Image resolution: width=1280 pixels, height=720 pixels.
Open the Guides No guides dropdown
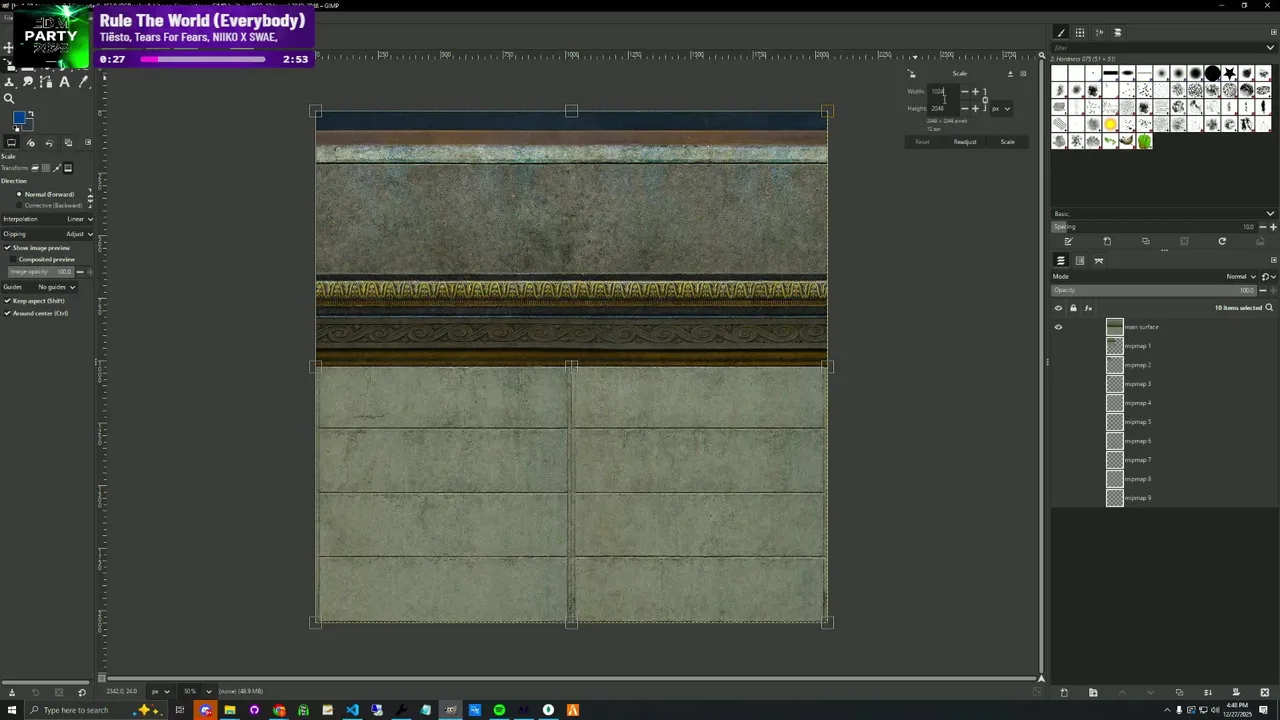tap(40, 287)
